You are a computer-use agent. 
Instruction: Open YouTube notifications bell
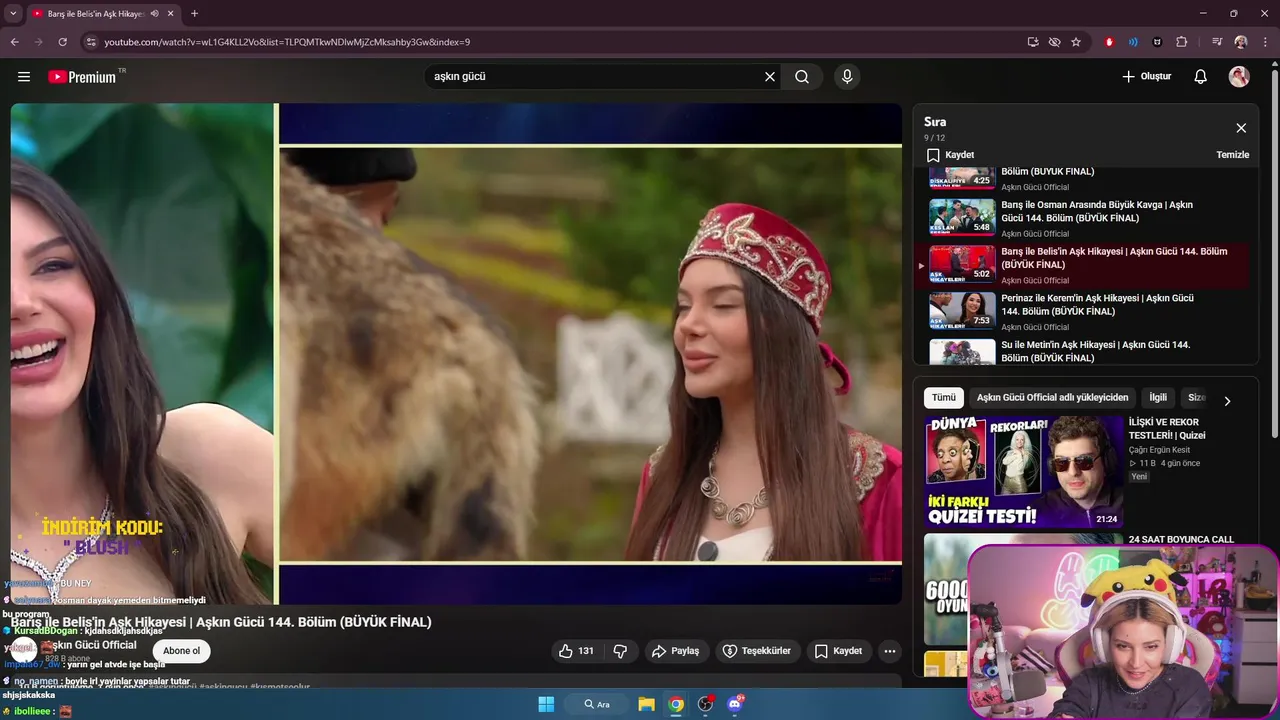point(1201,76)
